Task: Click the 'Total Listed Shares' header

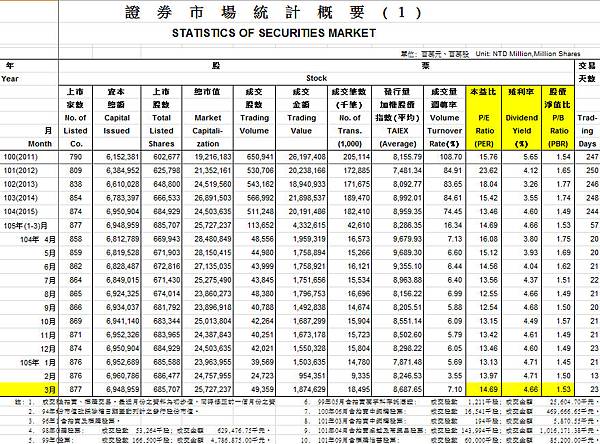Action: point(161,118)
